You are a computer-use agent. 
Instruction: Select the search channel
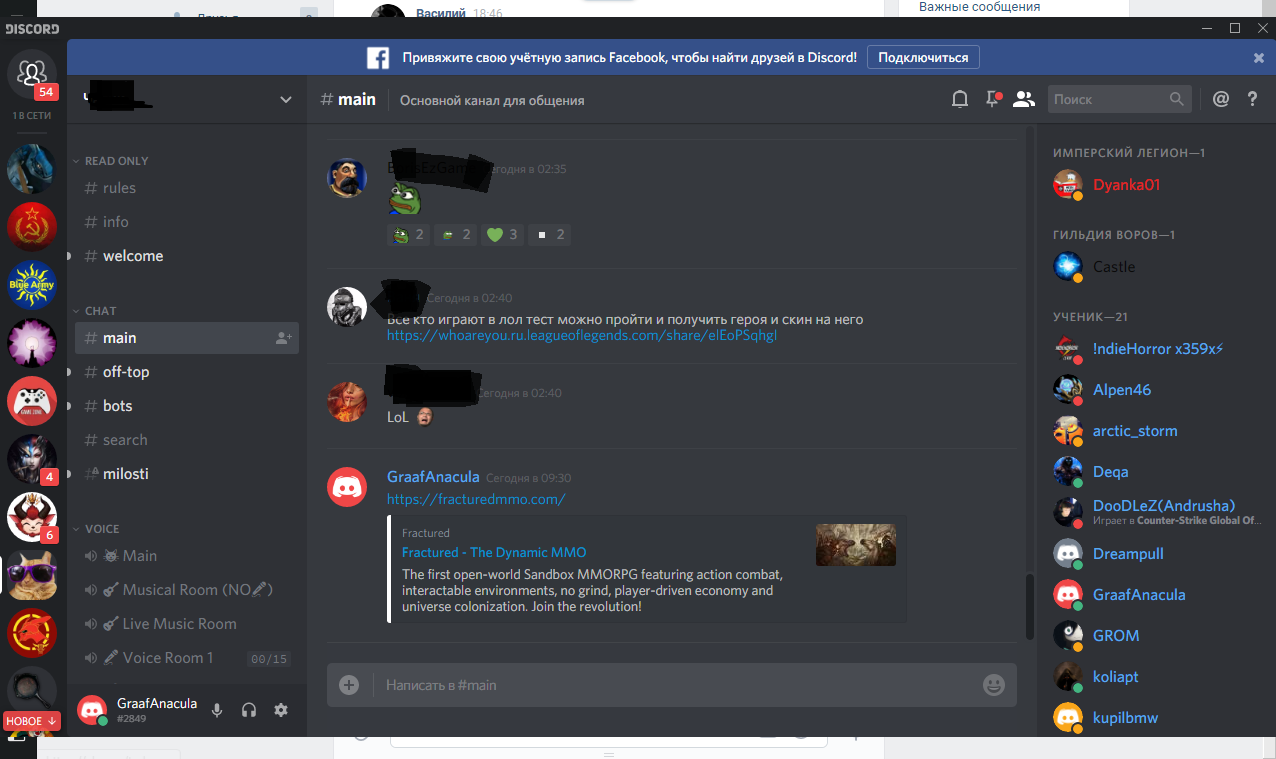[x=187, y=440]
